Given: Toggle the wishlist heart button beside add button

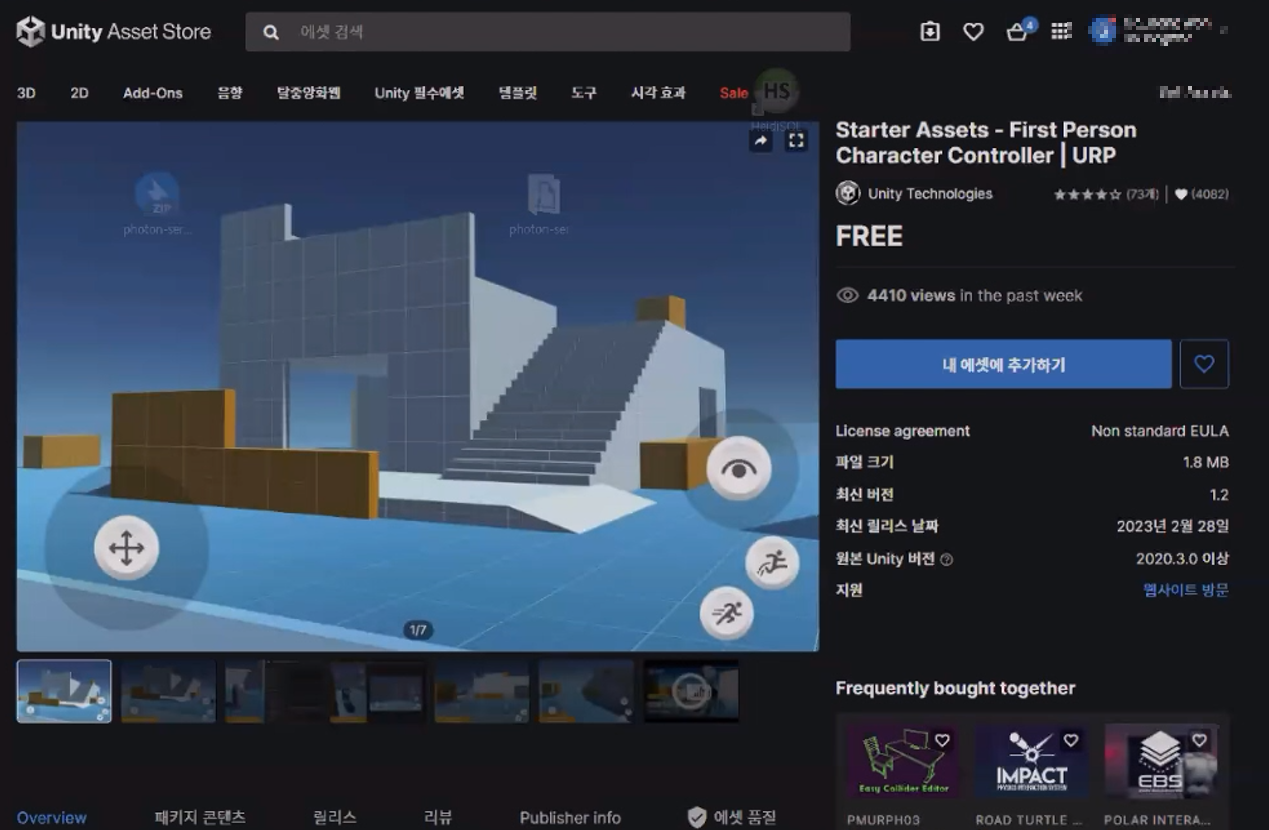Looking at the screenshot, I should (1204, 364).
